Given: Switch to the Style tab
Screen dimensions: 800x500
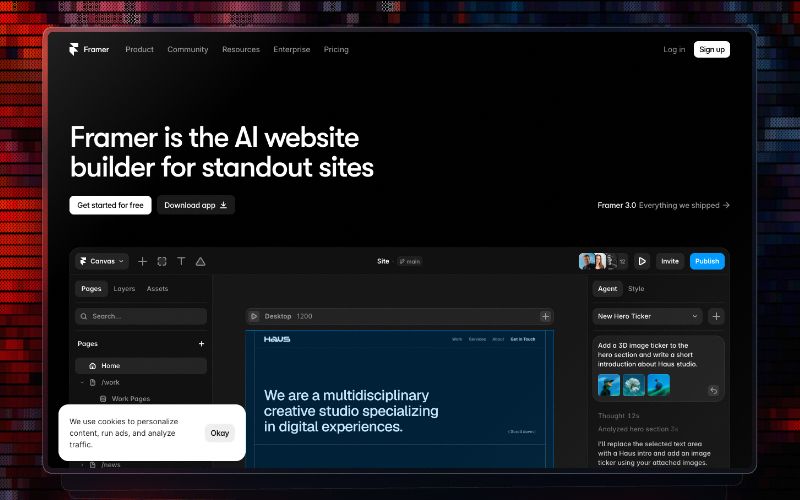Looking at the screenshot, I should point(636,289).
